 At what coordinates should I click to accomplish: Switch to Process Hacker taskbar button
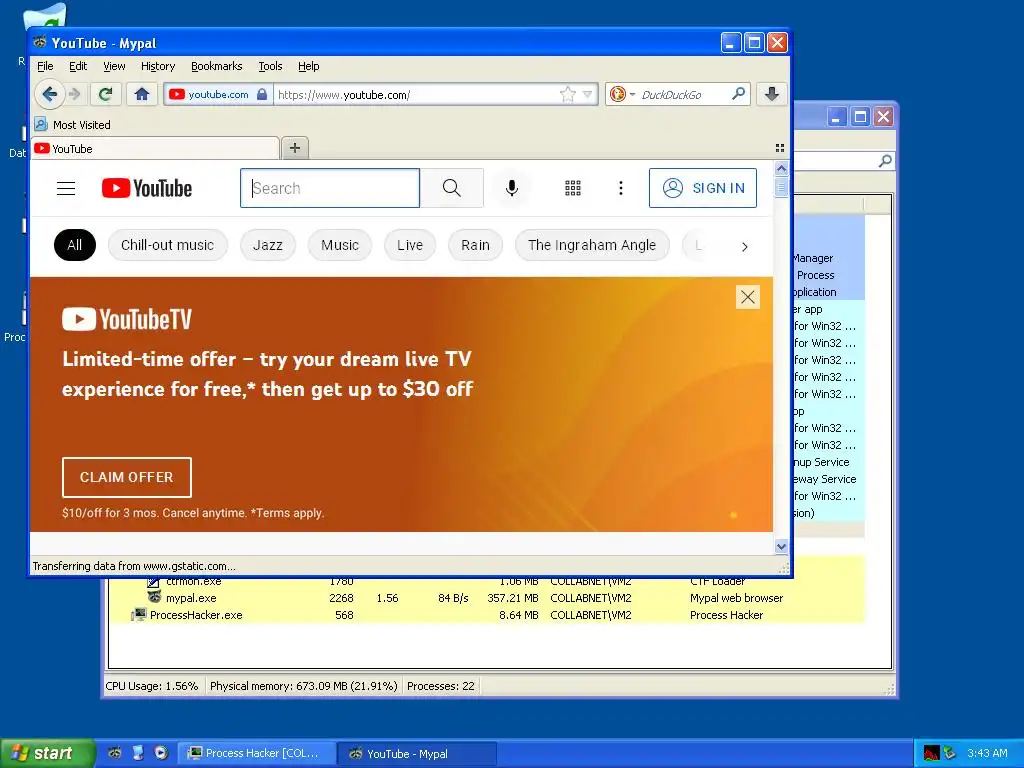tap(256, 753)
